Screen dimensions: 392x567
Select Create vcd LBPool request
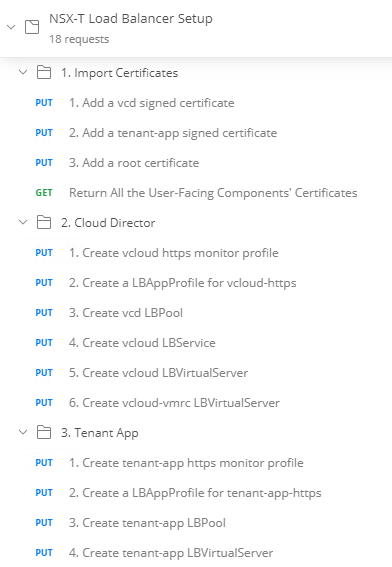tap(126, 313)
